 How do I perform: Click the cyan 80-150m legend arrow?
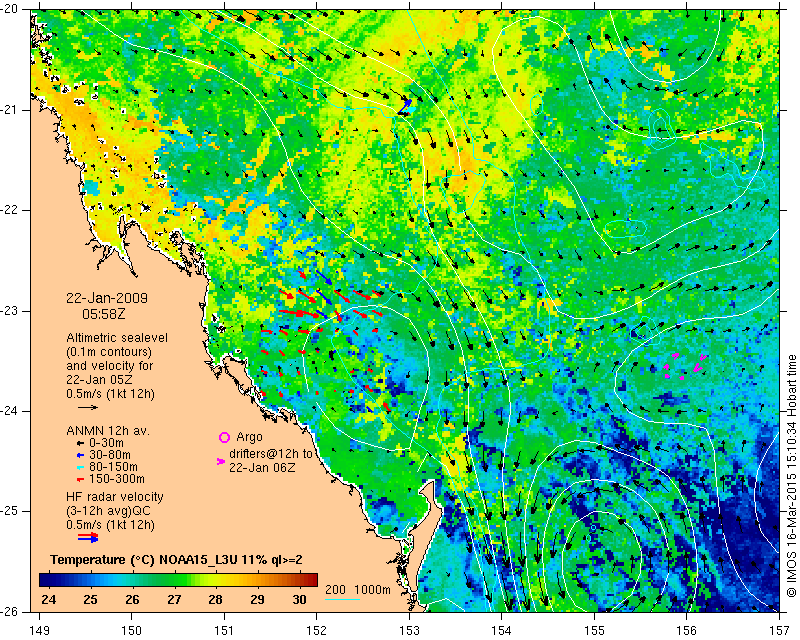(80, 467)
